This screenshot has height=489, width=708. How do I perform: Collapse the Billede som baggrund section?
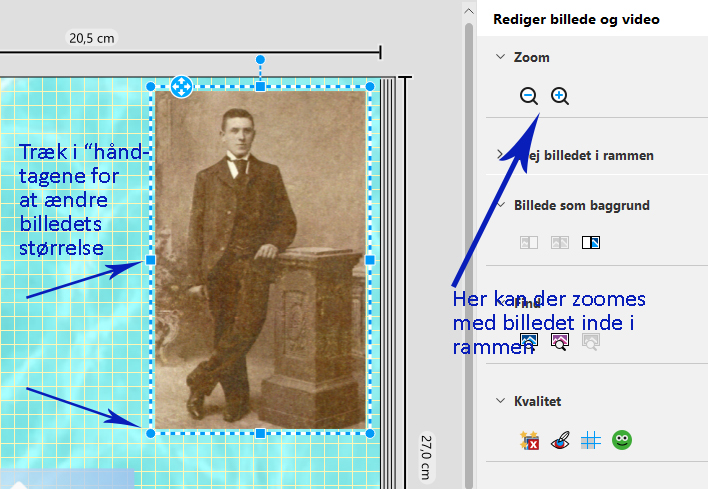(x=501, y=205)
